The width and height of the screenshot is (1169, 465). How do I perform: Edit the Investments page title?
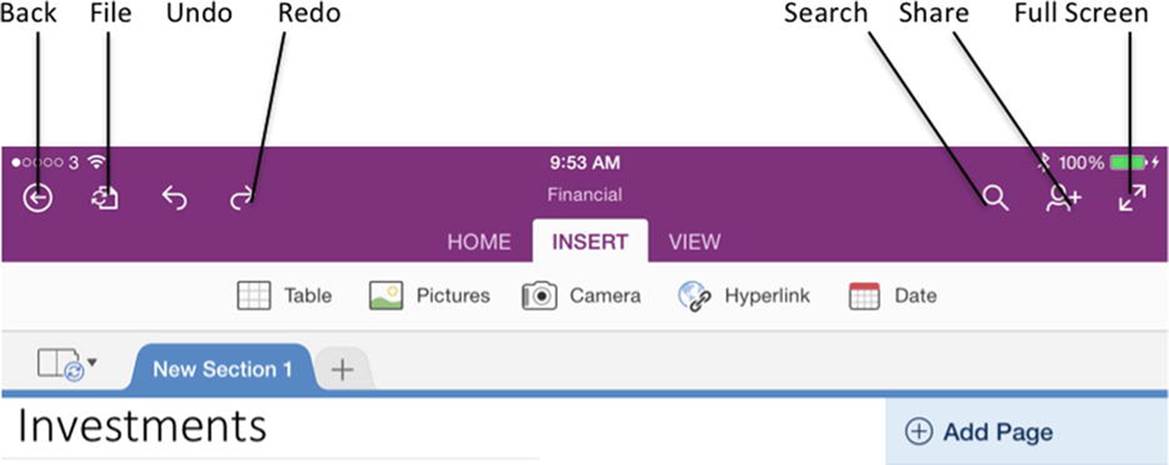[x=142, y=426]
